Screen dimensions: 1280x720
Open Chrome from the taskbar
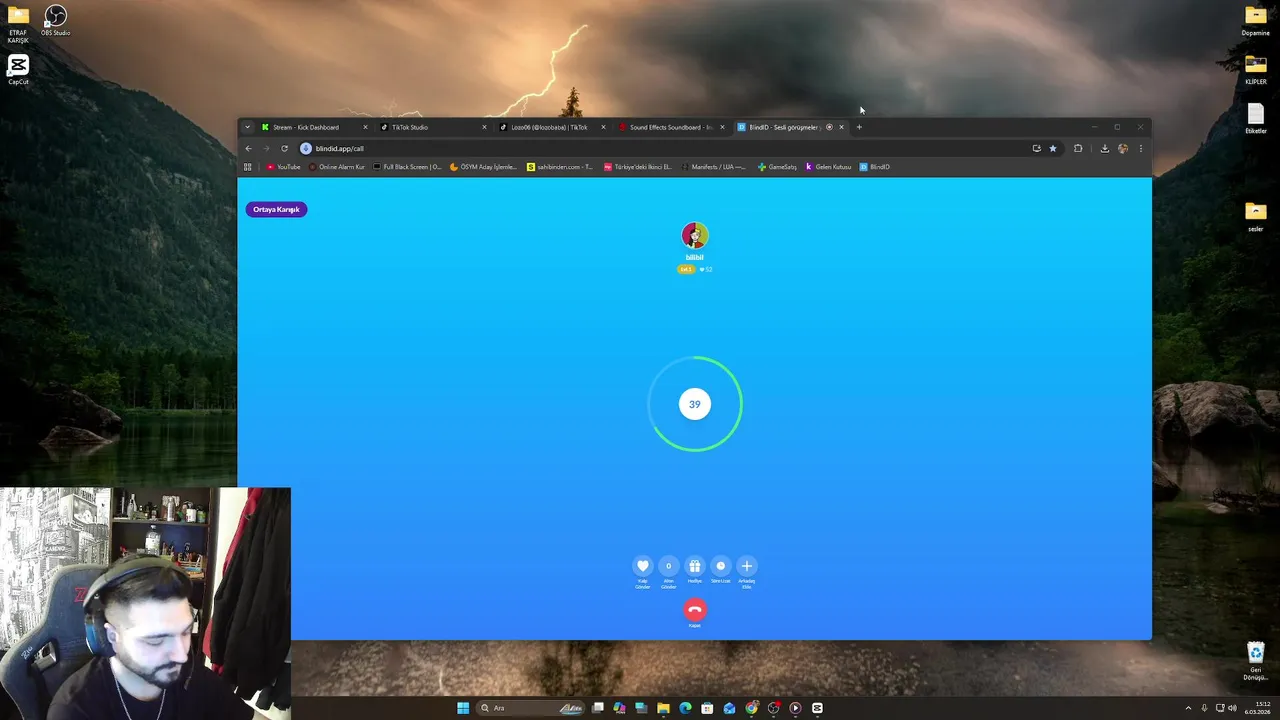click(751, 708)
